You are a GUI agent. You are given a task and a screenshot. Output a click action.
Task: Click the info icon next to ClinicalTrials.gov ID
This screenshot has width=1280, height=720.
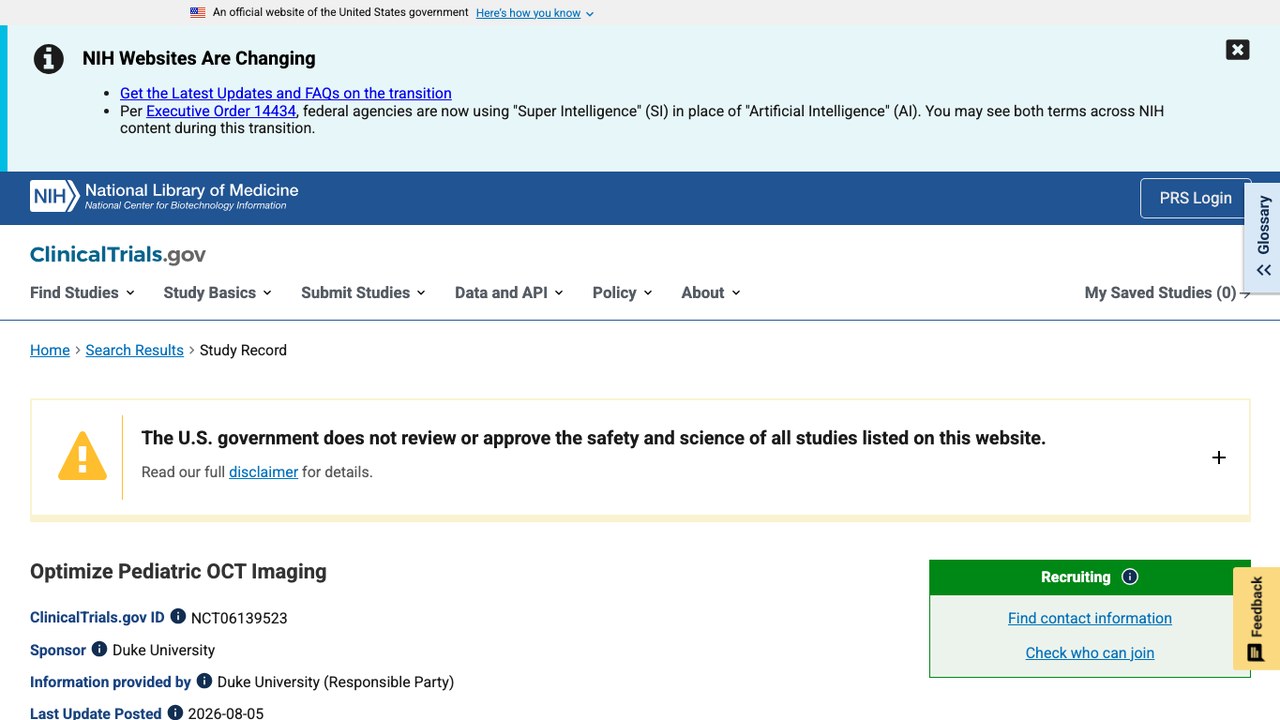tap(178, 617)
